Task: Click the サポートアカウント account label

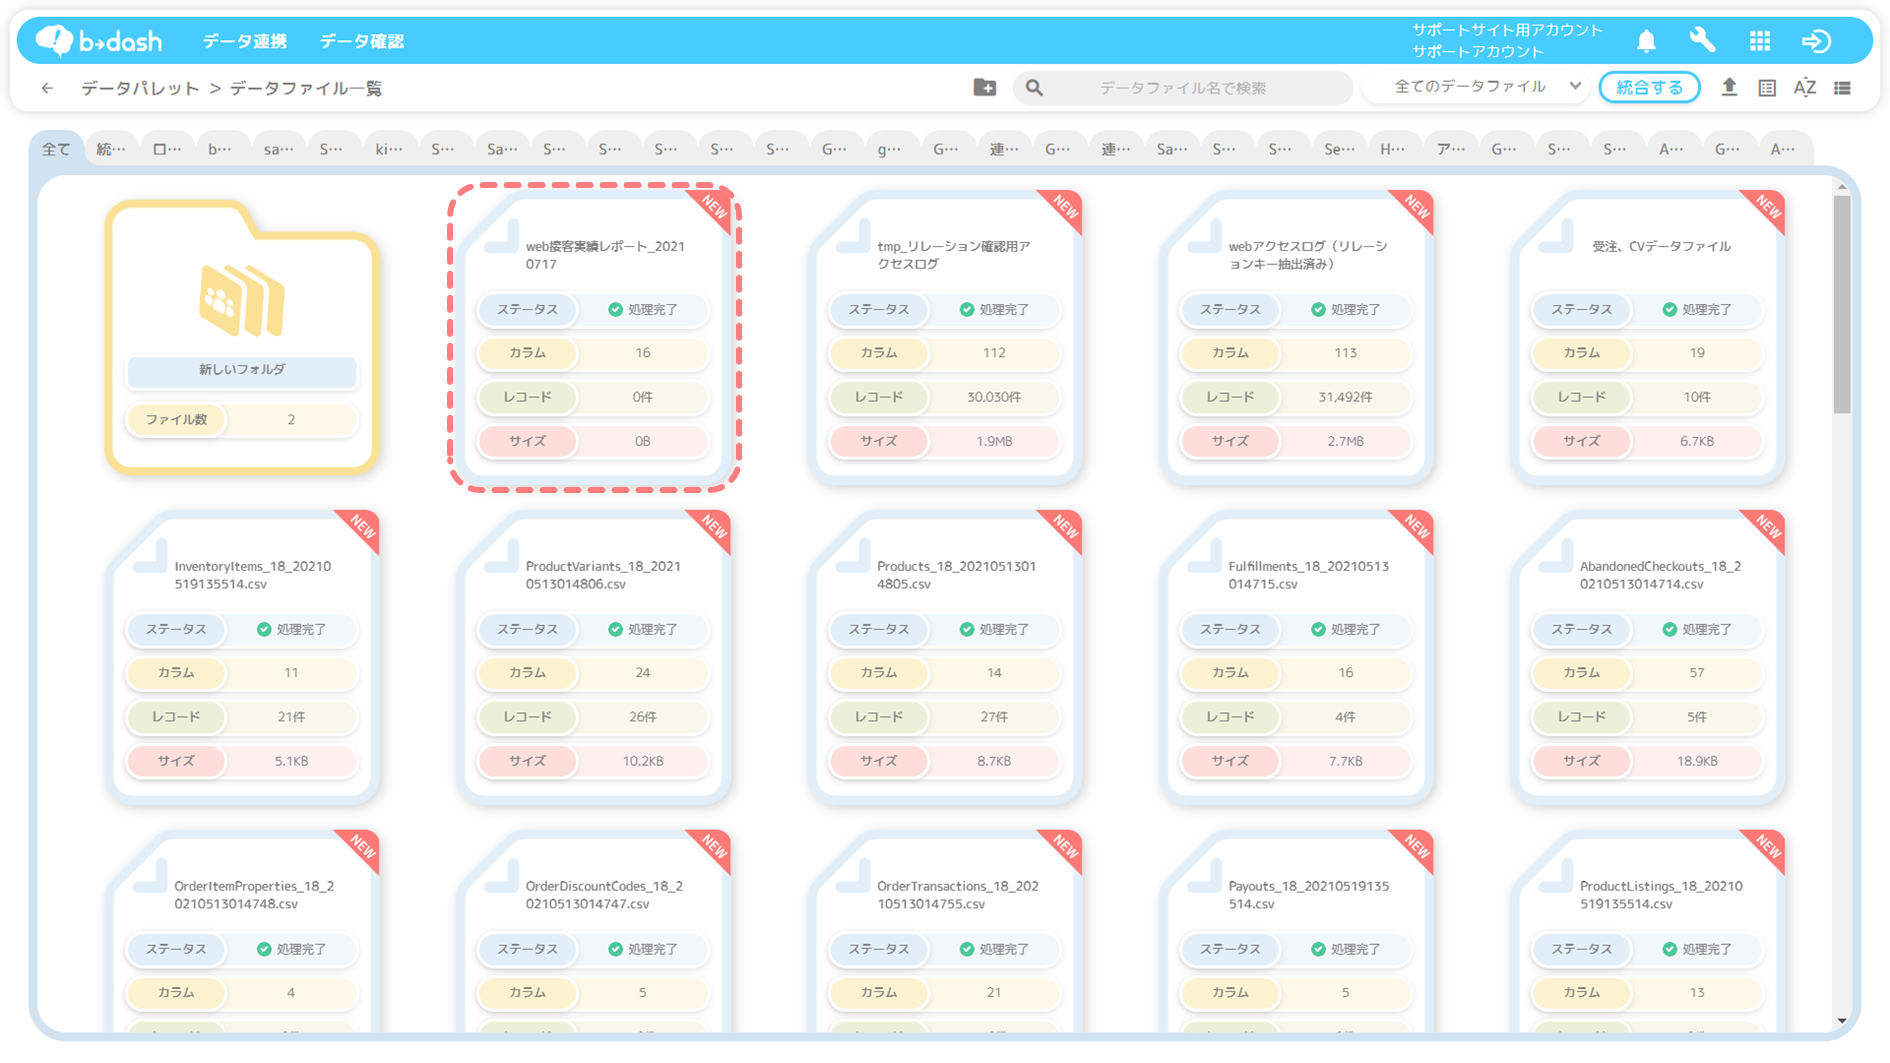Action: pyautogui.click(x=1478, y=51)
